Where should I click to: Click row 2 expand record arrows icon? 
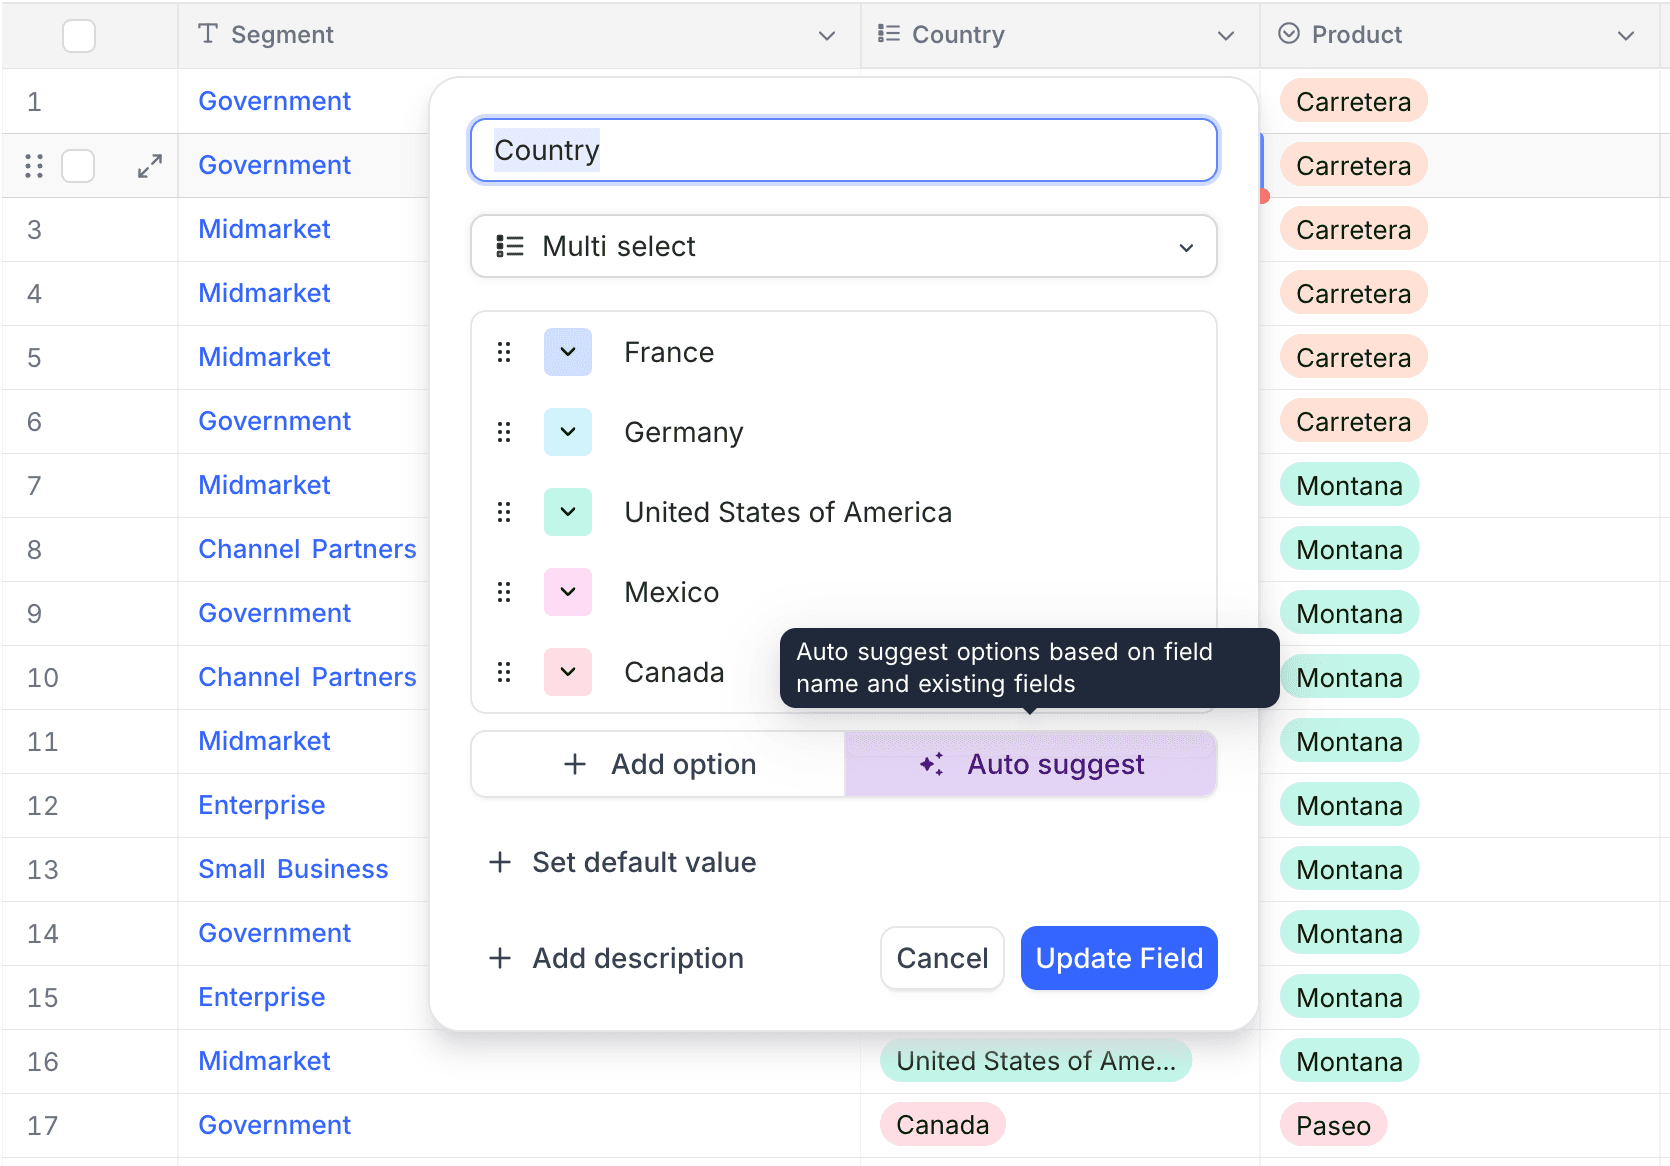click(x=150, y=166)
